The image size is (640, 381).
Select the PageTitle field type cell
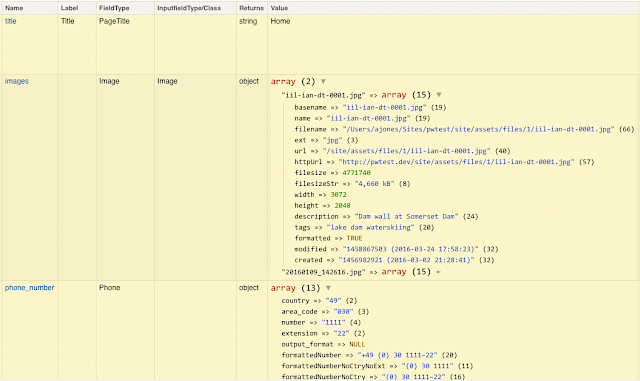click(114, 21)
